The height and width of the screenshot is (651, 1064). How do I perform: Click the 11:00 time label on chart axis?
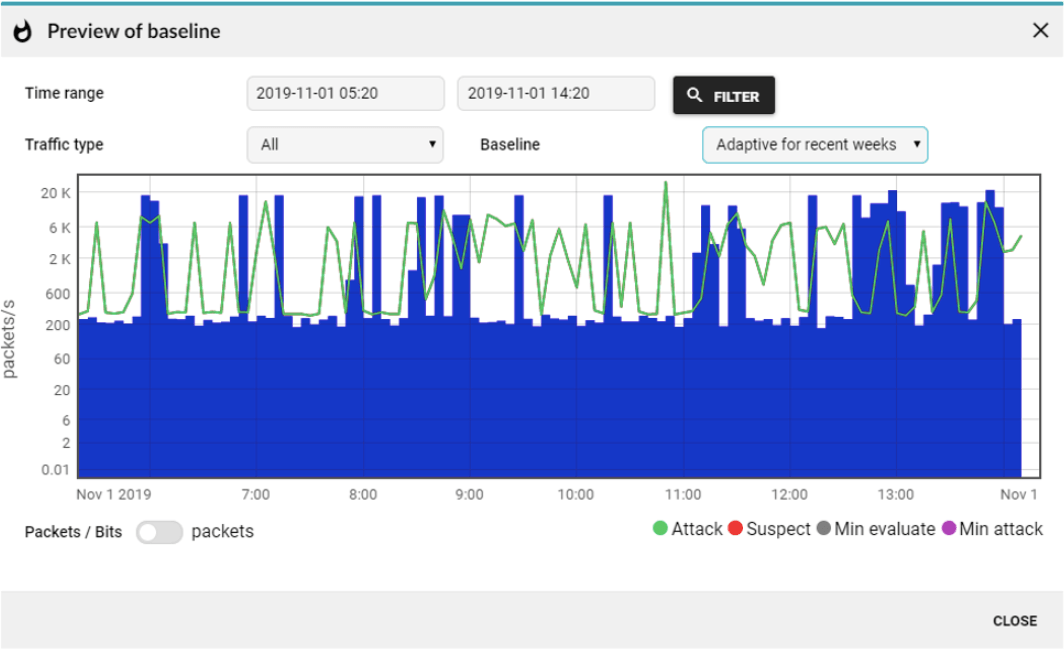coord(683,495)
